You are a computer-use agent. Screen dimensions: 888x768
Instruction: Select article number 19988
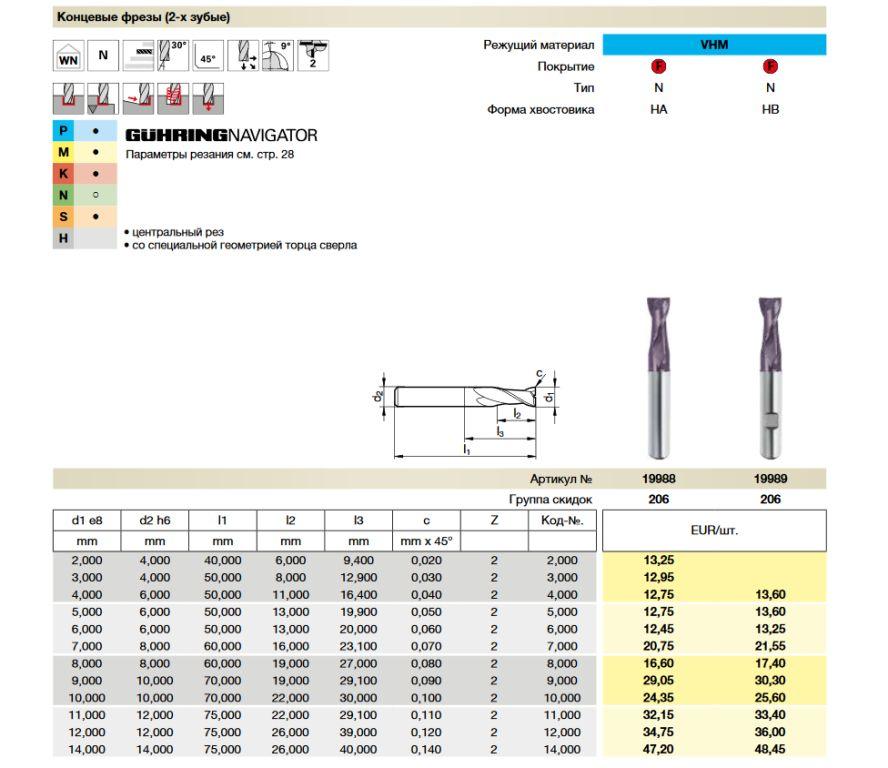[x=658, y=480]
